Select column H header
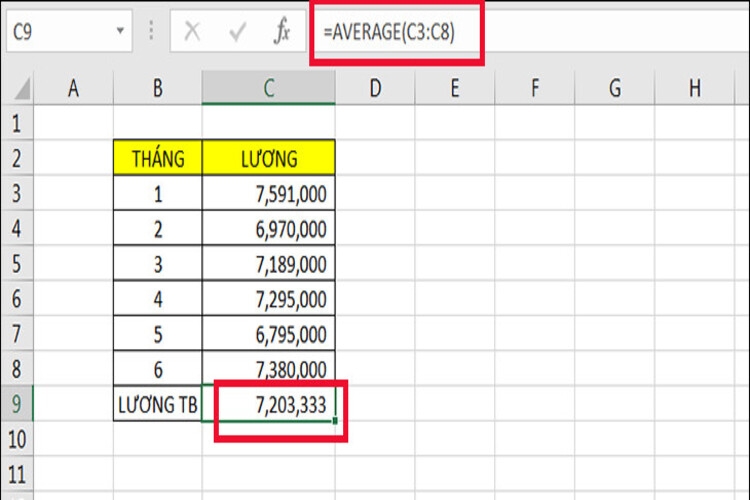 [694, 88]
